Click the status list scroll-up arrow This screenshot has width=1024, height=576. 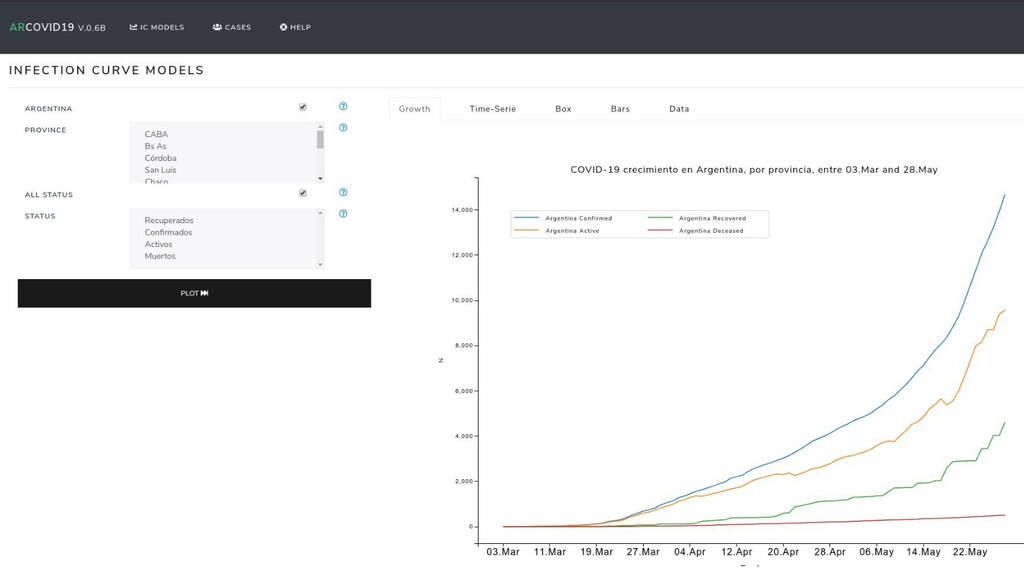tap(320, 212)
